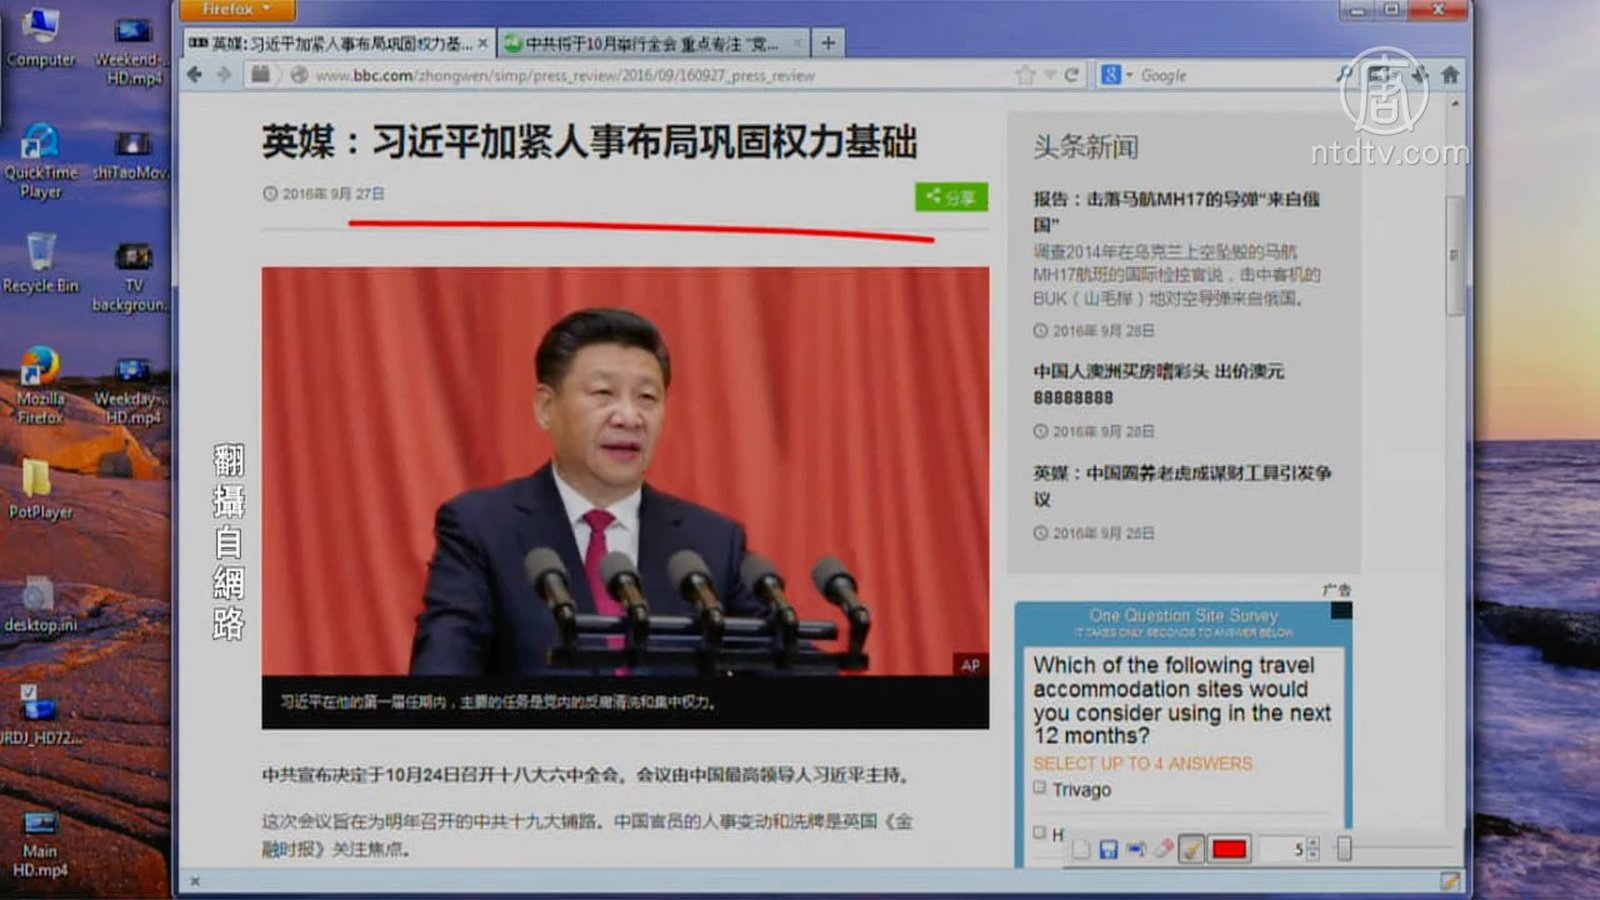This screenshot has width=1600, height=900.
Task: Check the Trivago survey option
Action: 1040,788
